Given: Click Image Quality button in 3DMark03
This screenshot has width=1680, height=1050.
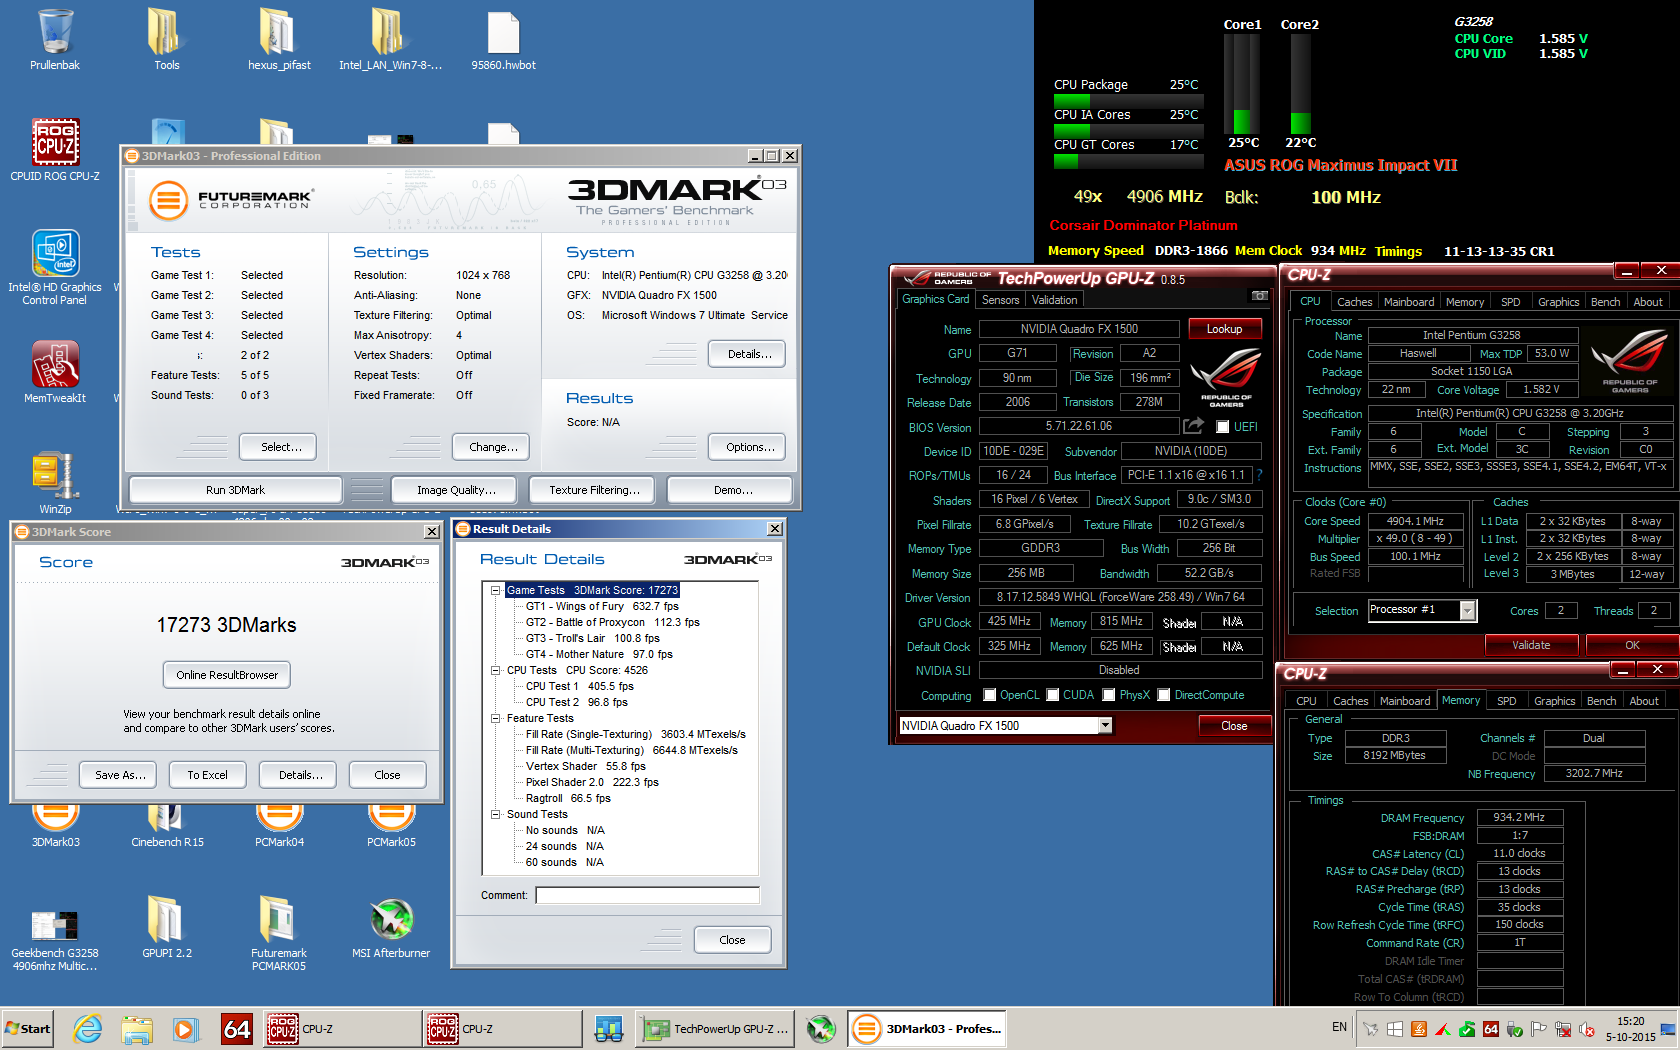Looking at the screenshot, I should click(x=456, y=490).
